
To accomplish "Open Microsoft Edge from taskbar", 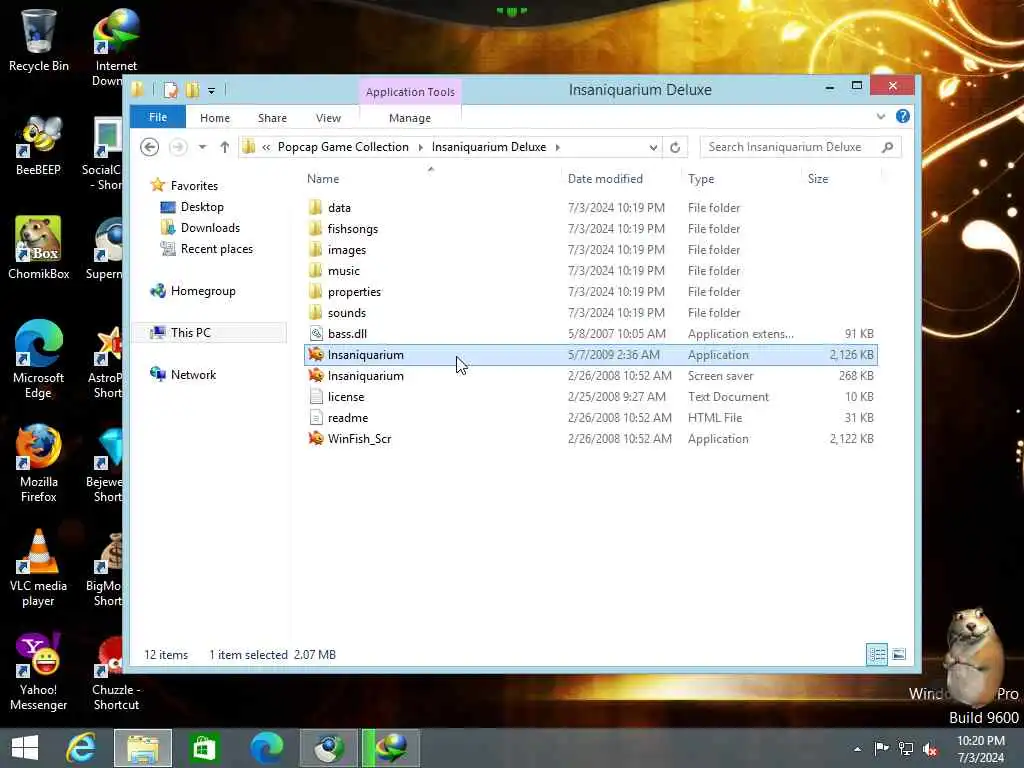I will (x=267, y=748).
